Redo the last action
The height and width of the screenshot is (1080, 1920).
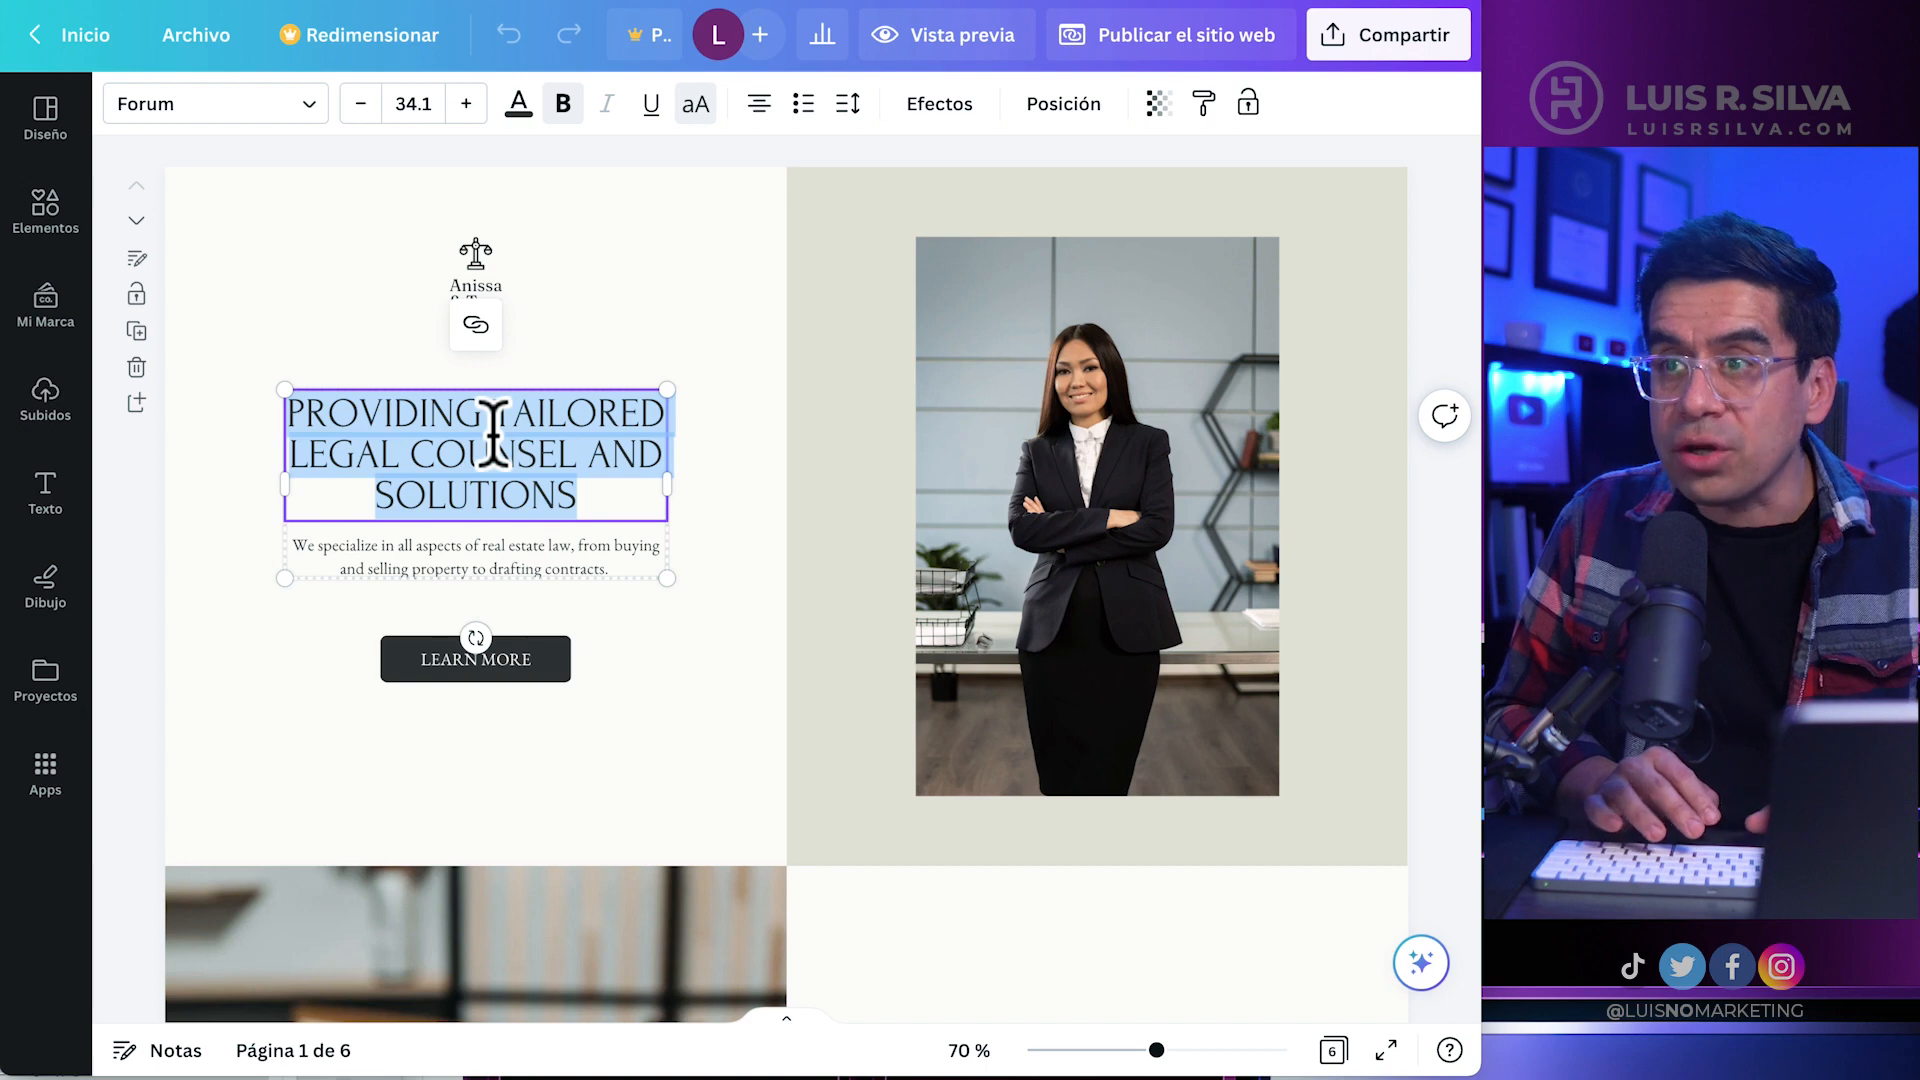(569, 35)
